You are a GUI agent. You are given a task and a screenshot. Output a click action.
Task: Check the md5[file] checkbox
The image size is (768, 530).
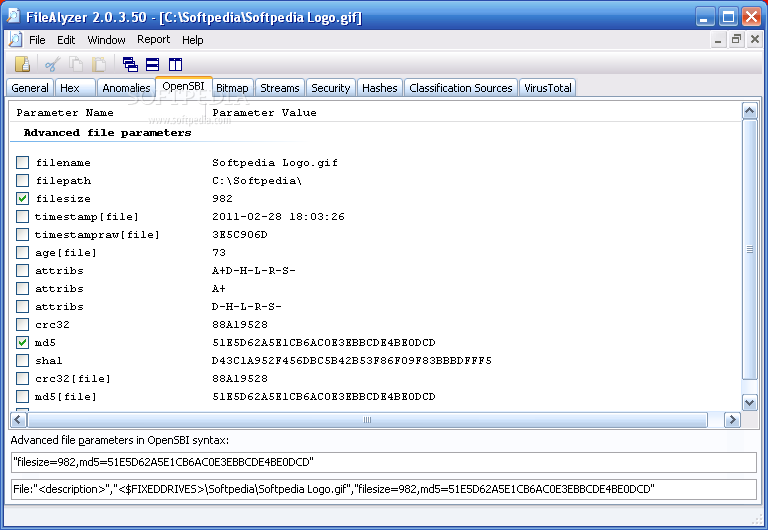pos(23,396)
